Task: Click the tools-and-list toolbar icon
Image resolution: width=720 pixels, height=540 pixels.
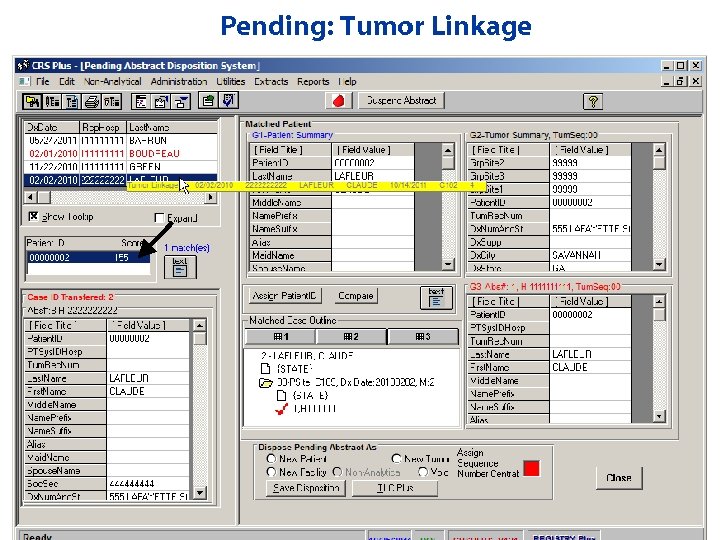Action: pyautogui.click(x=112, y=101)
